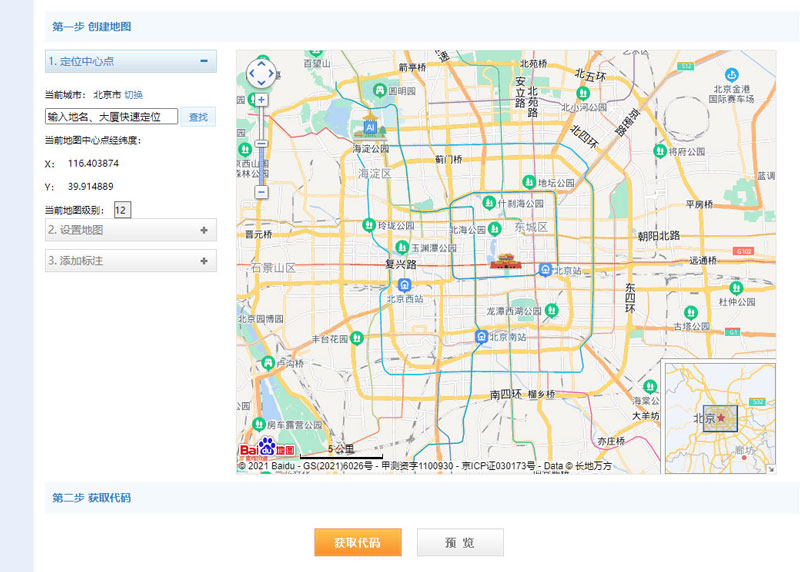Expand the 3. 添加标注 section
The image size is (800, 572).
pos(131,261)
